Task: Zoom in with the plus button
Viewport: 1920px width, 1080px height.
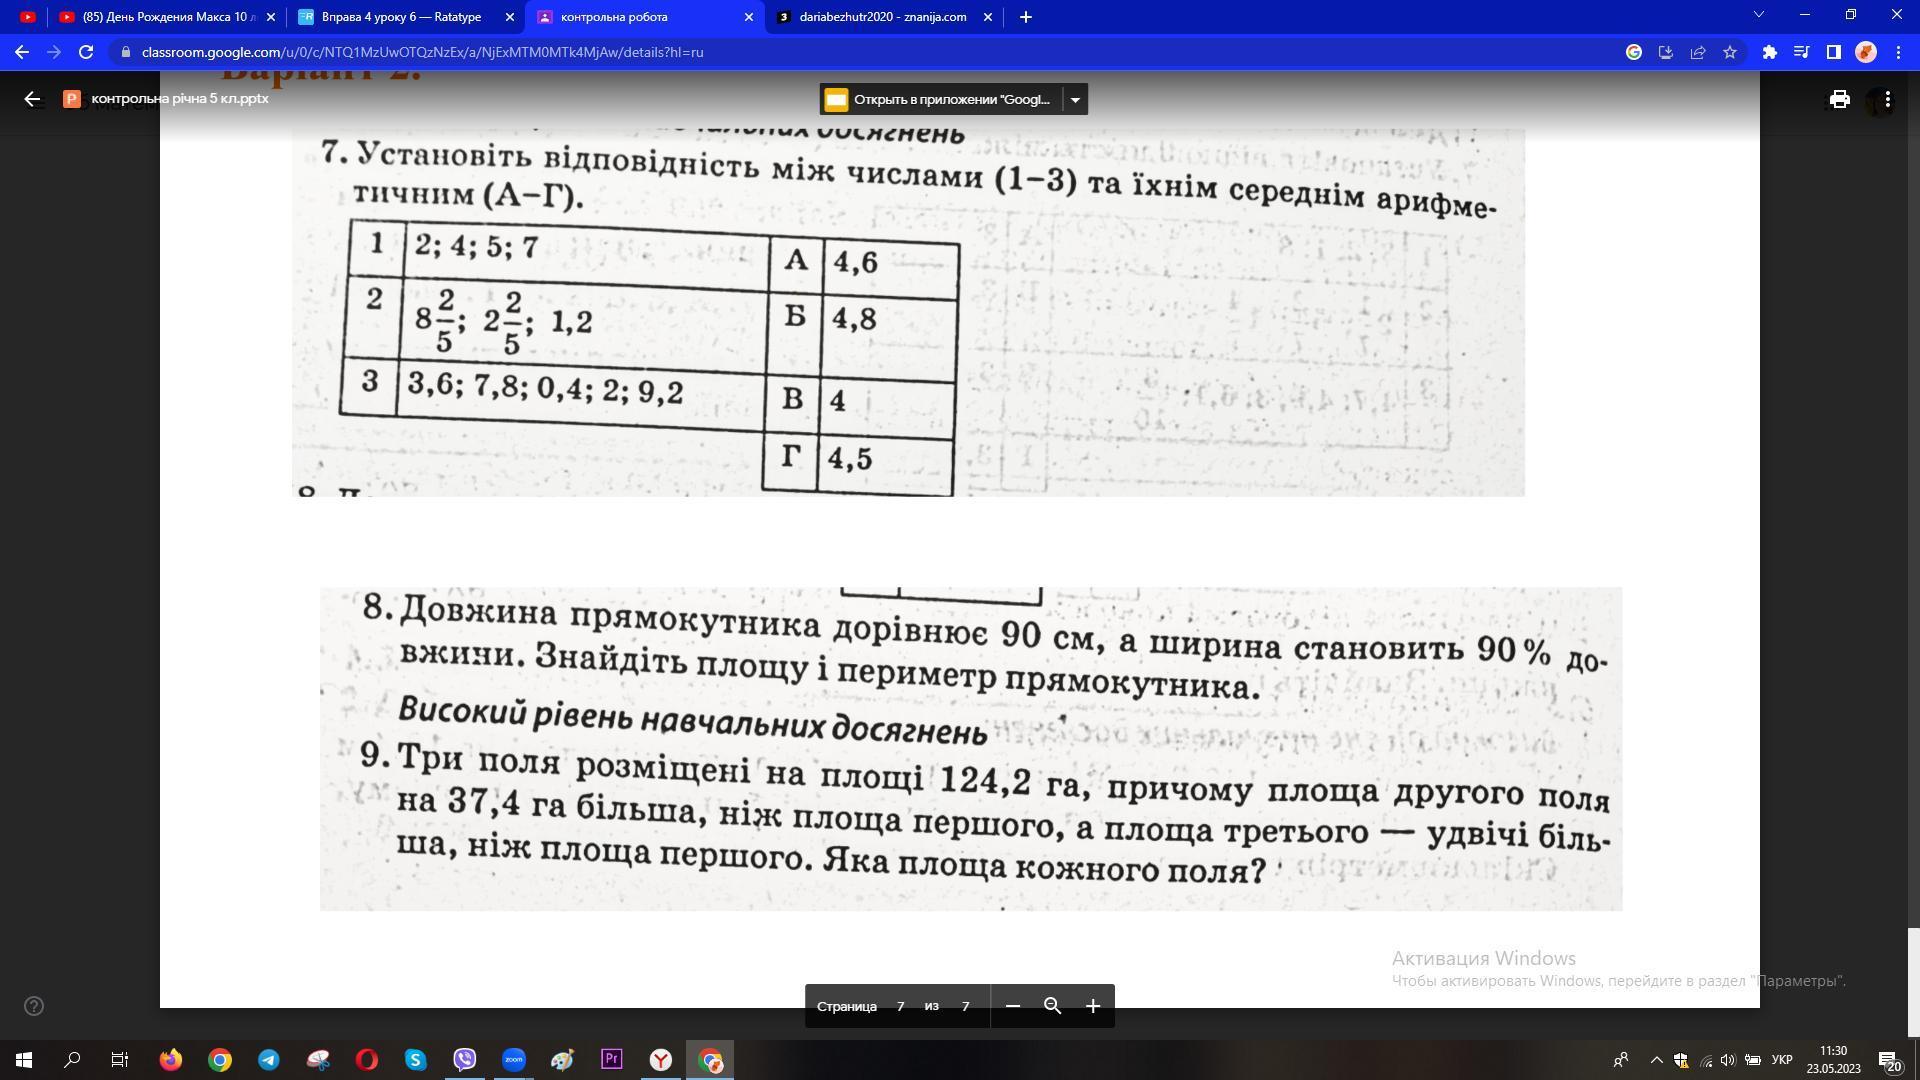Action: [x=1093, y=1006]
